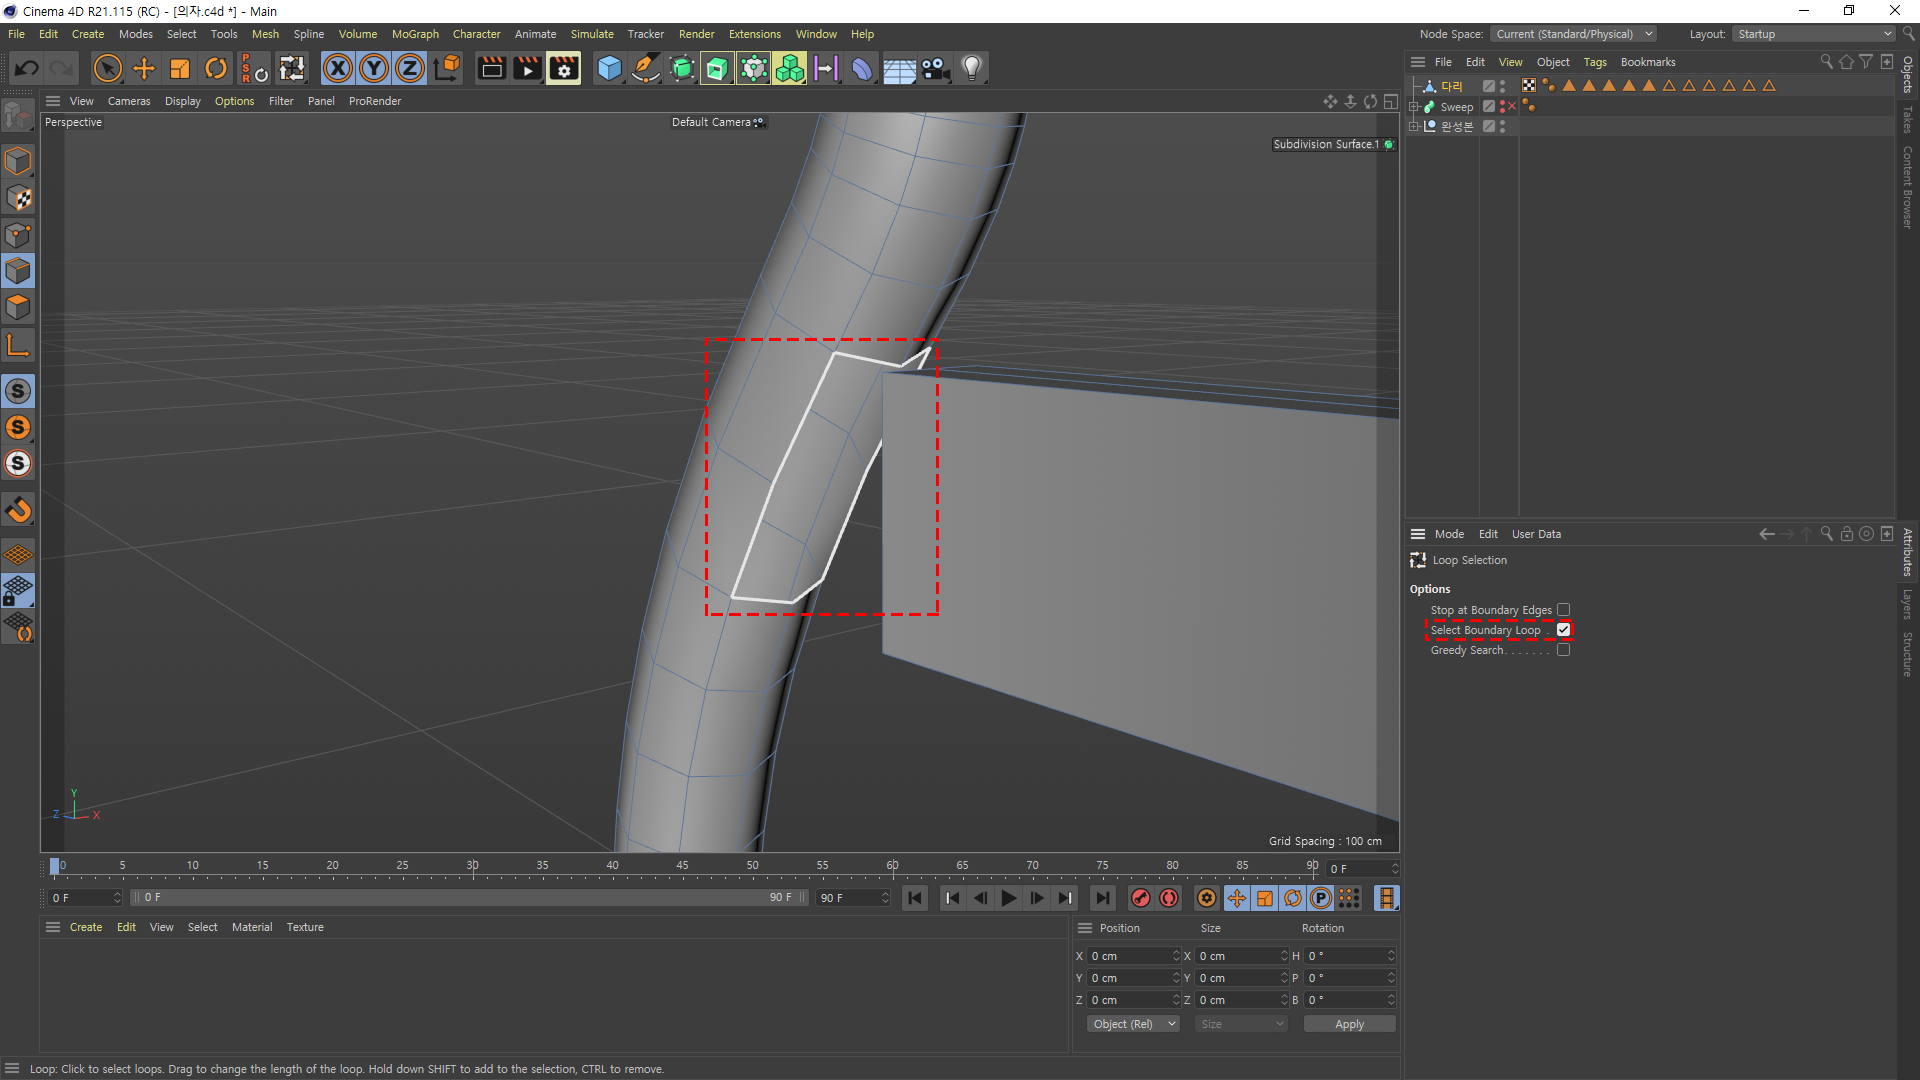This screenshot has width=1920, height=1080.
Task: Open the MoGraph menu
Action: (x=415, y=34)
